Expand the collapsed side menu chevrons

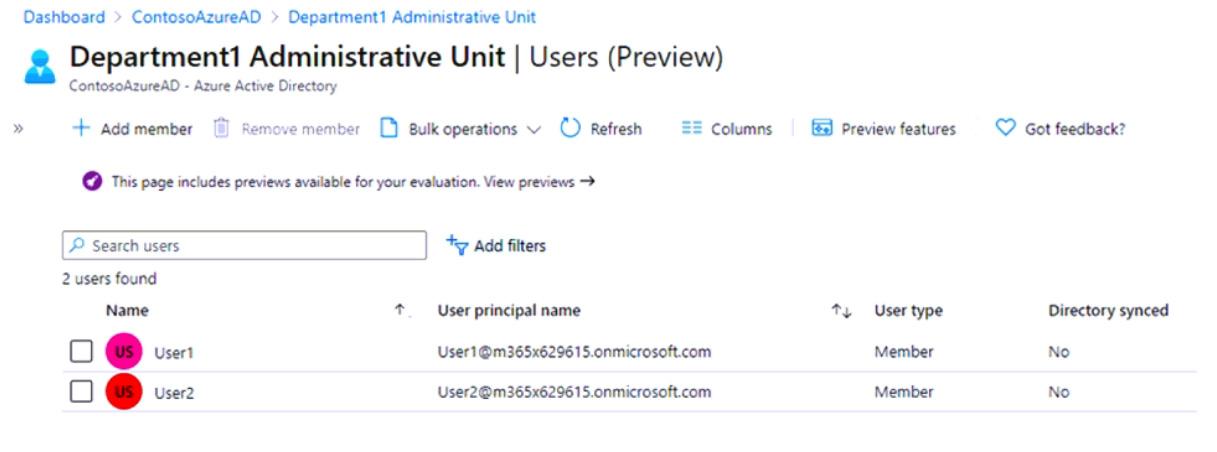pos(18,128)
